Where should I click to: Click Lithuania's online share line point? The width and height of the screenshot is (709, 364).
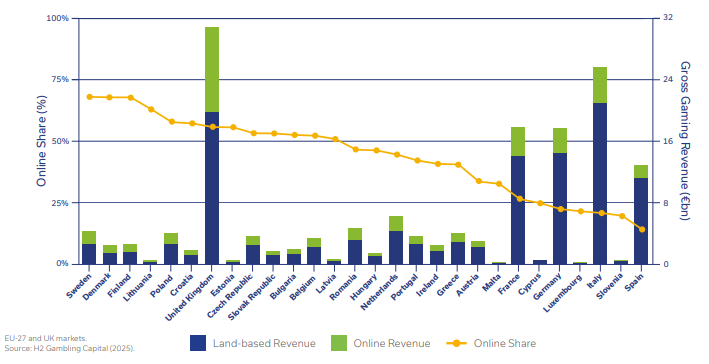pyautogui.click(x=151, y=109)
